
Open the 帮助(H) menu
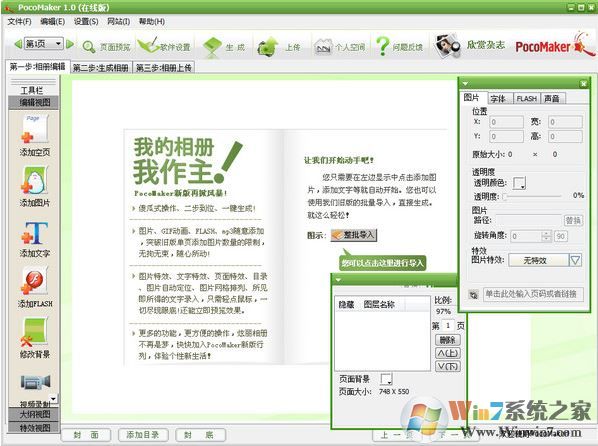152,21
